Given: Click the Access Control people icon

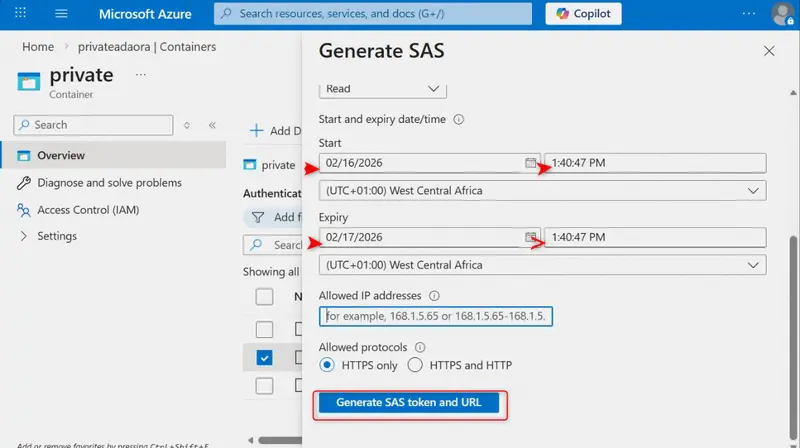Looking at the screenshot, I should pos(23,210).
